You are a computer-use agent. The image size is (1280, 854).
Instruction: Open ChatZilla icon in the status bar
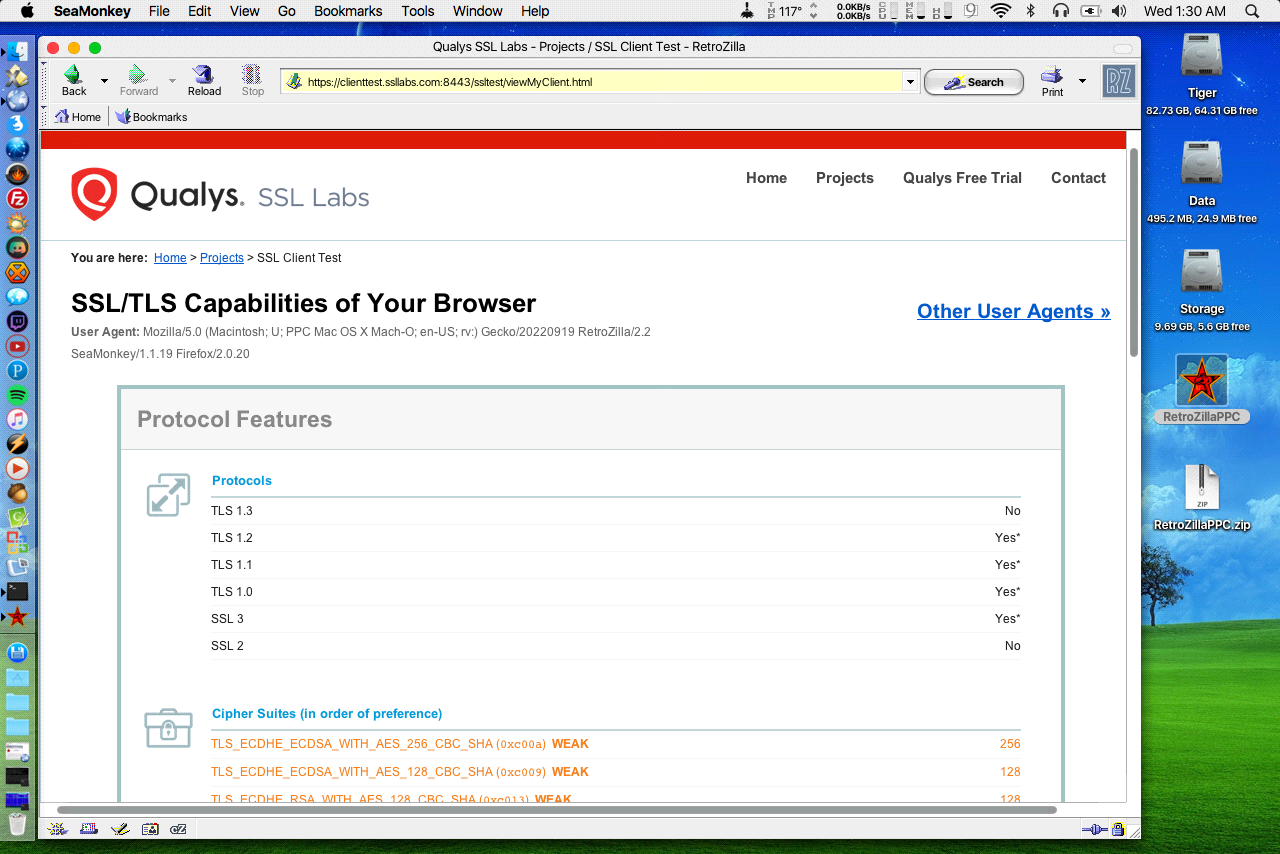(x=178, y=828)
